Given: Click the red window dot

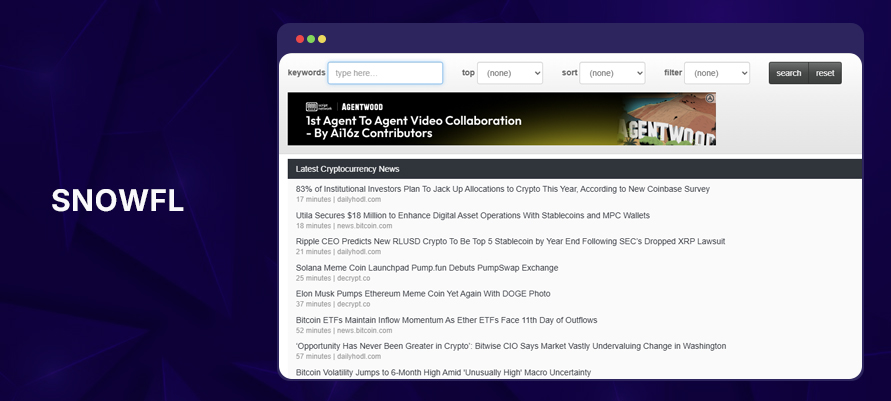Looking at the screenshot, I should [x=300, y=39].
